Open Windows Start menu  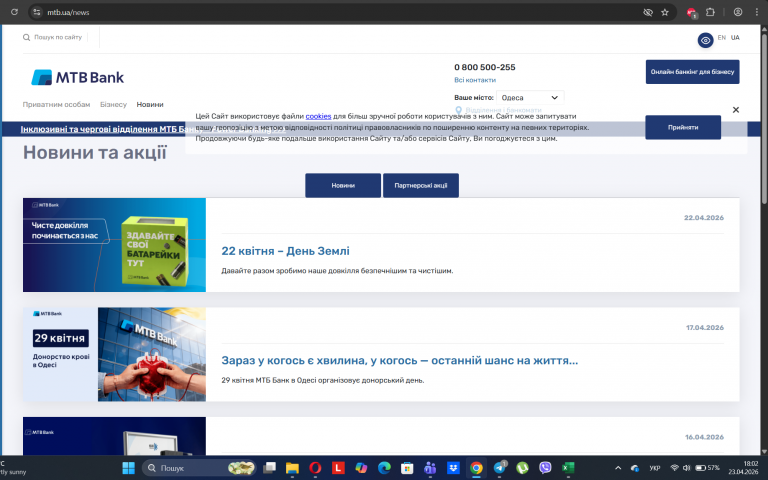(128, 468)
